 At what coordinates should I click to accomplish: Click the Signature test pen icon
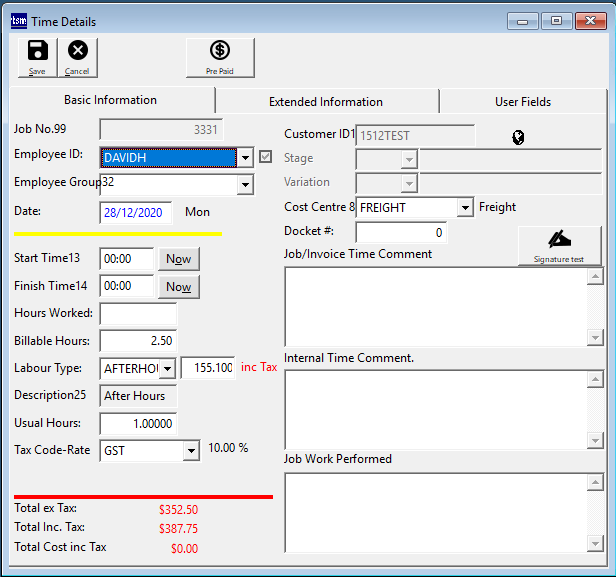coord(559,241)
